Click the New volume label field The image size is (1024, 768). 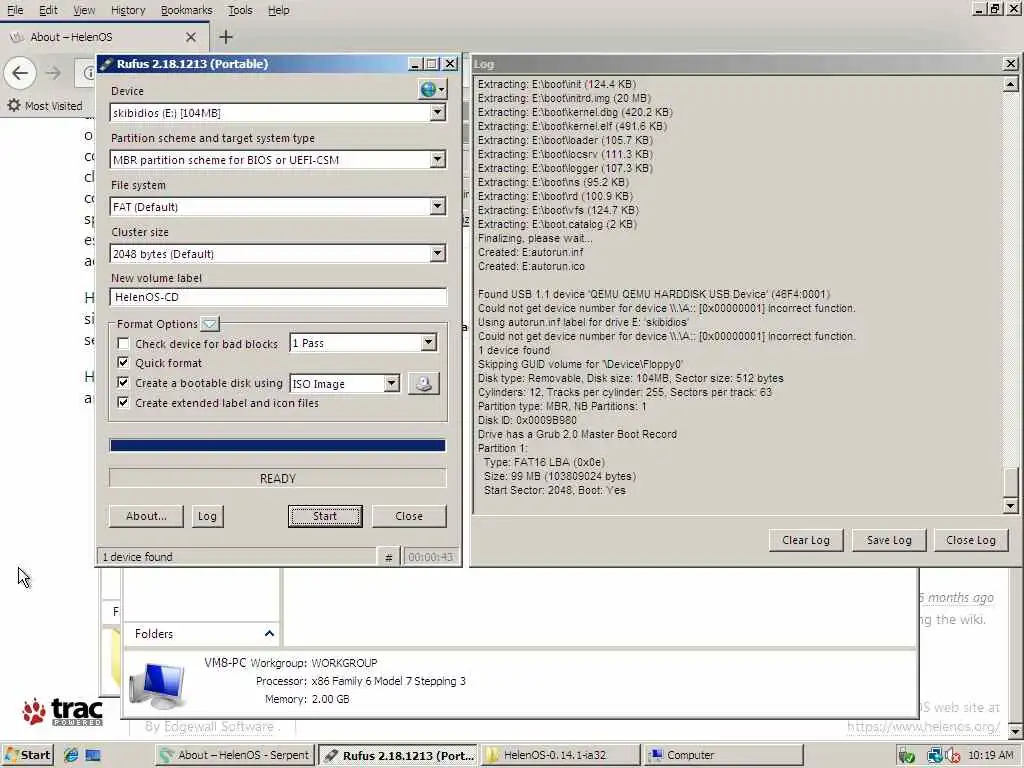pyautogui.click(x=278, y=297)
